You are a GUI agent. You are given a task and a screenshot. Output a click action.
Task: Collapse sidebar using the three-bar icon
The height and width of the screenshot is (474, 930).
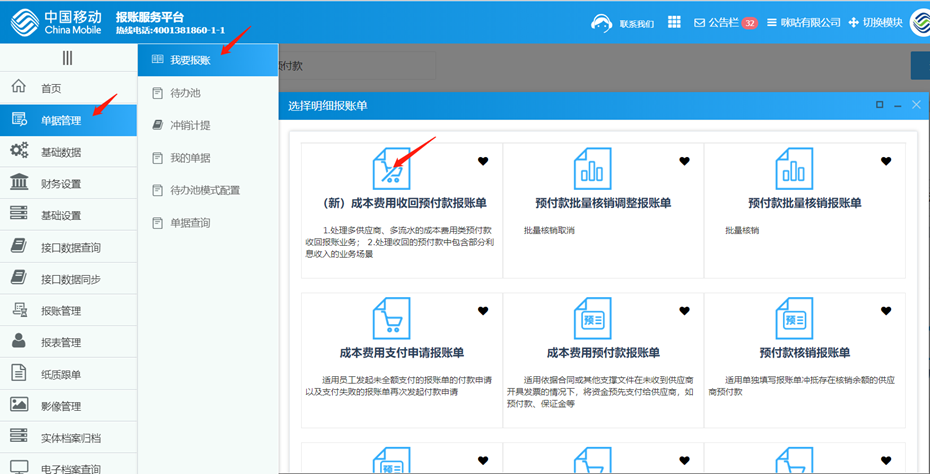click(x=68, y=58)
